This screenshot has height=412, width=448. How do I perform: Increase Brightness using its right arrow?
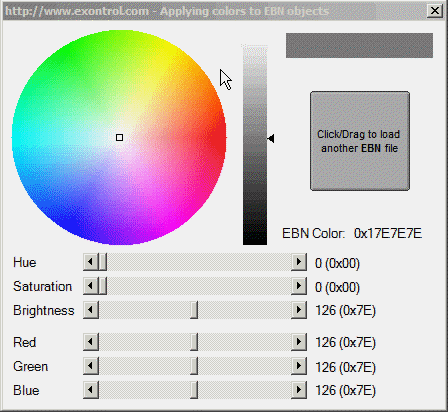(x=299, y=310)
